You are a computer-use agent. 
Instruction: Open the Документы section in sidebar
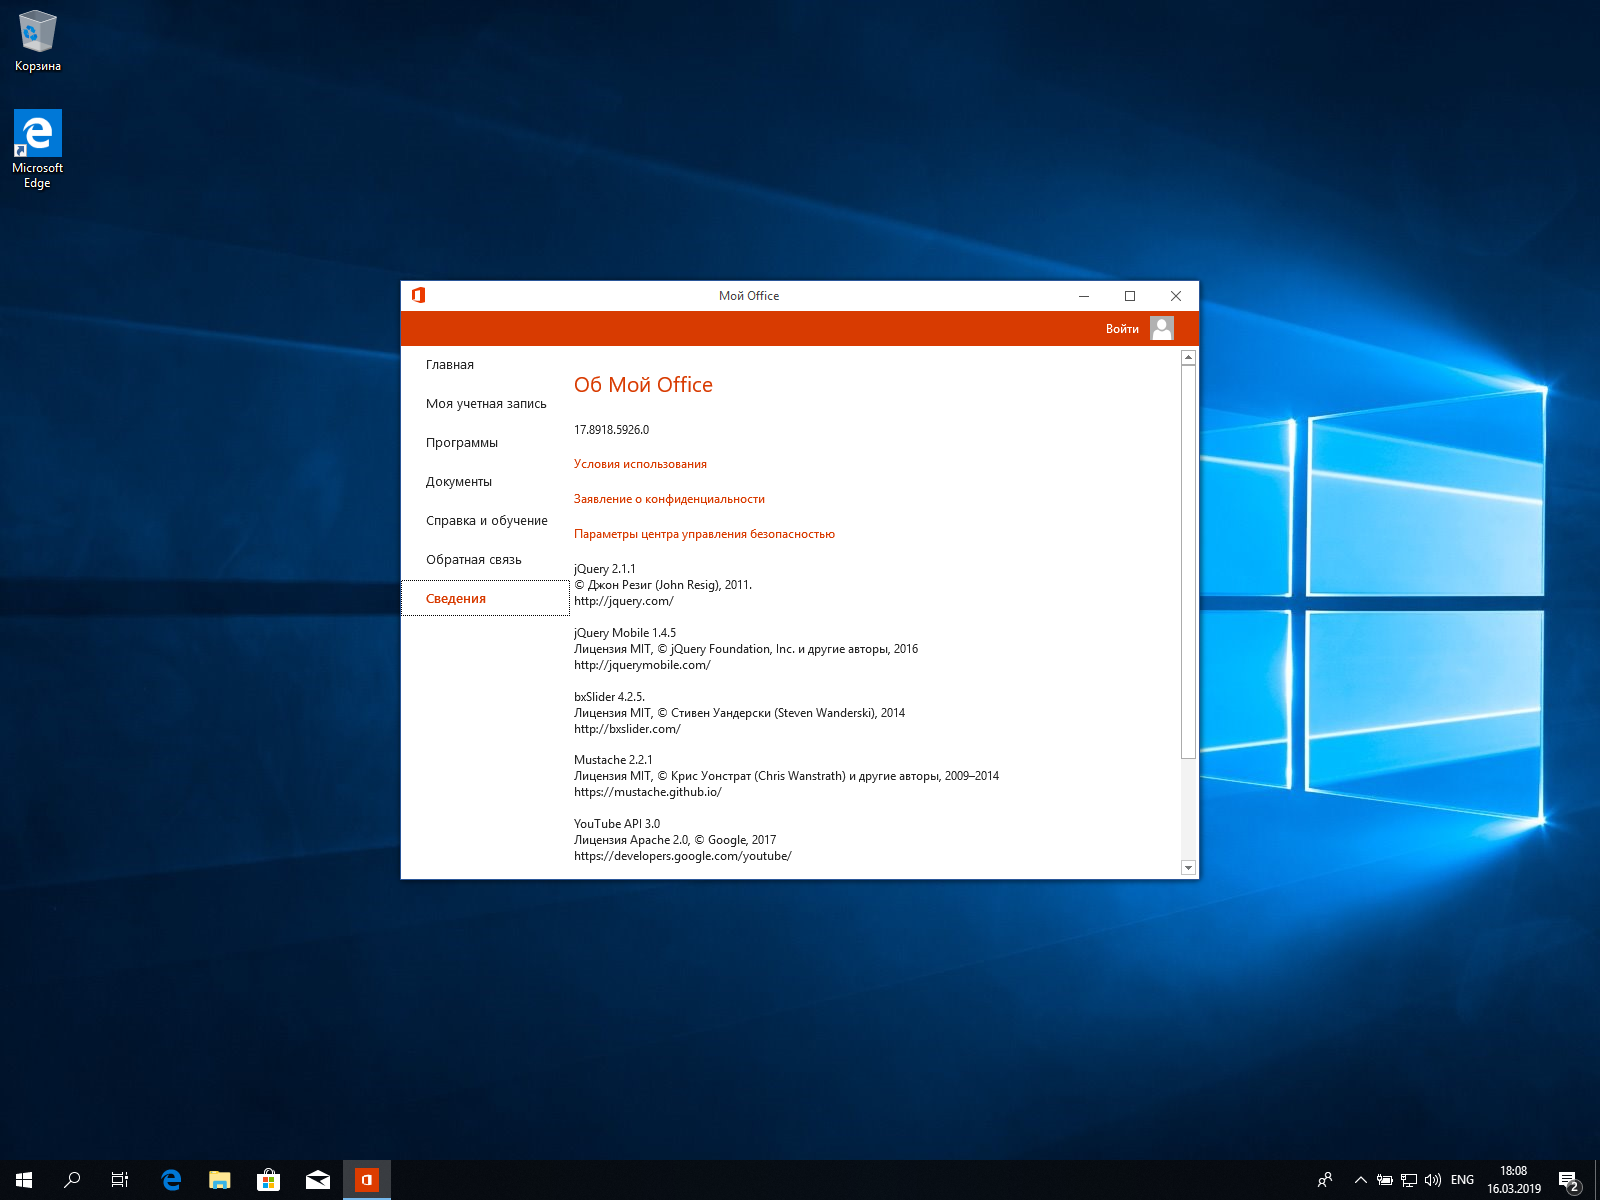click(x=458, y=481)
